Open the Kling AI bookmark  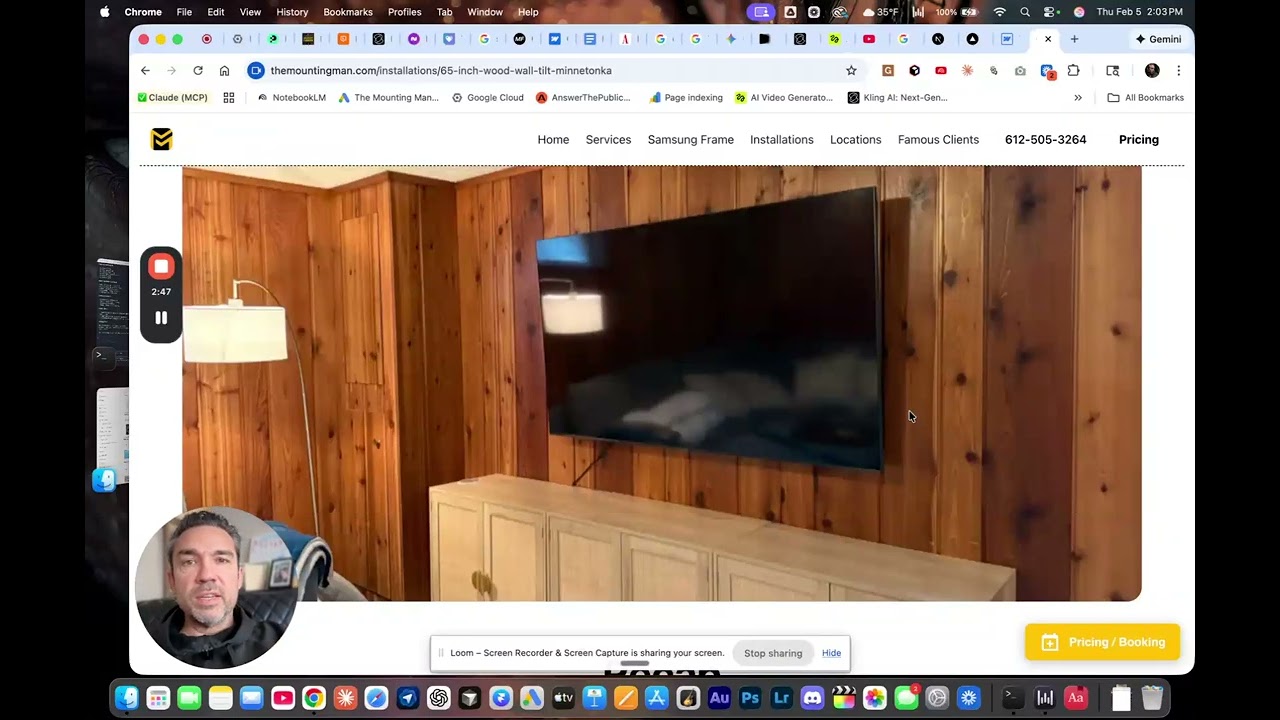(x=897, y=97)
